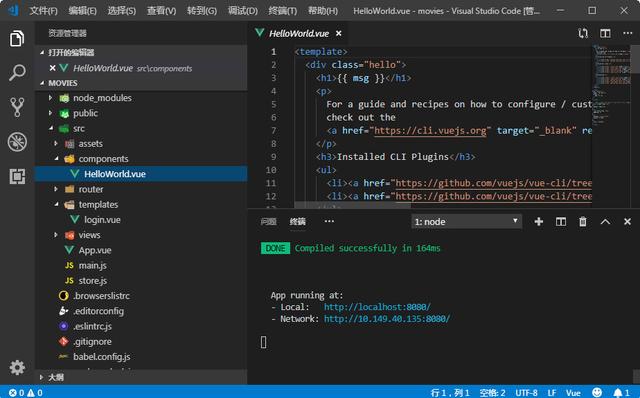This screenshot has height=398, width=640.
Task: Open the Explorer view in activity bar
Action: point(17,39)
